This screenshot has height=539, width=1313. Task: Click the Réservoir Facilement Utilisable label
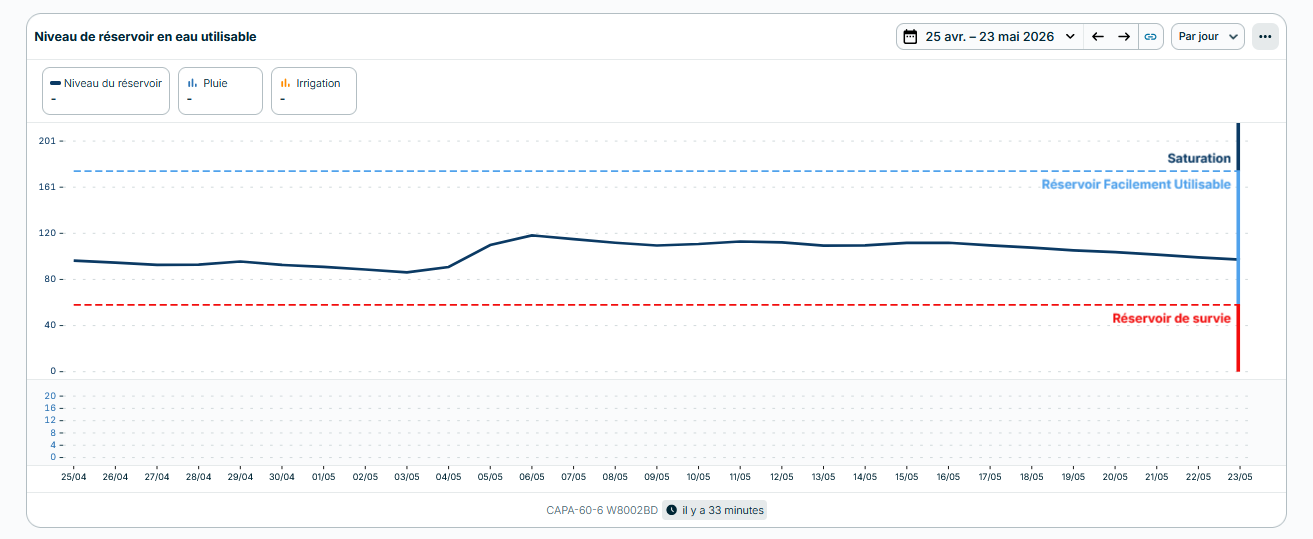[x=1136, y=185]
